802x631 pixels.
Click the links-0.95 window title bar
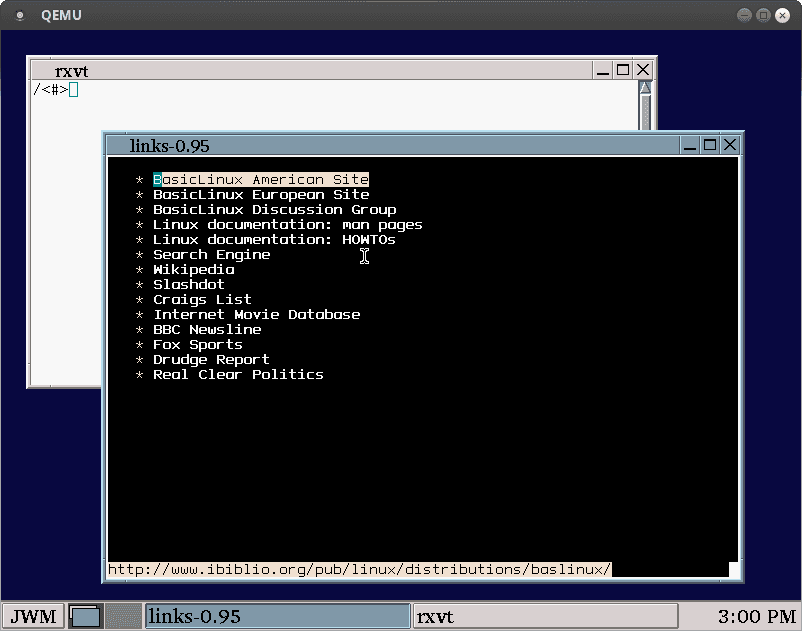click(394, 146)
